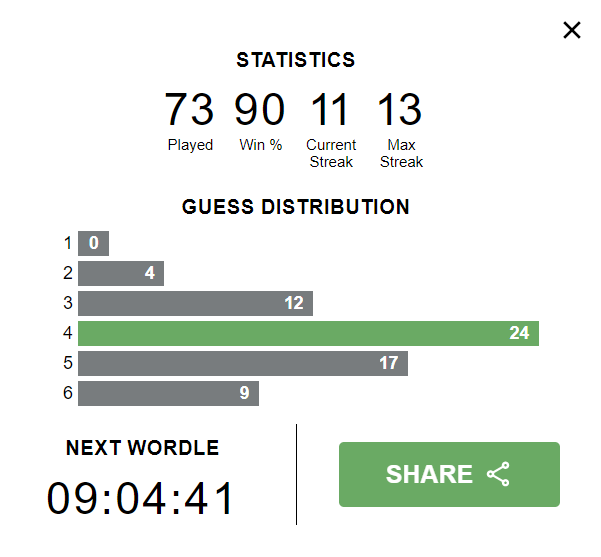Select the green bar for 4 guesses
601x557 pixels.
click(308, 333)
